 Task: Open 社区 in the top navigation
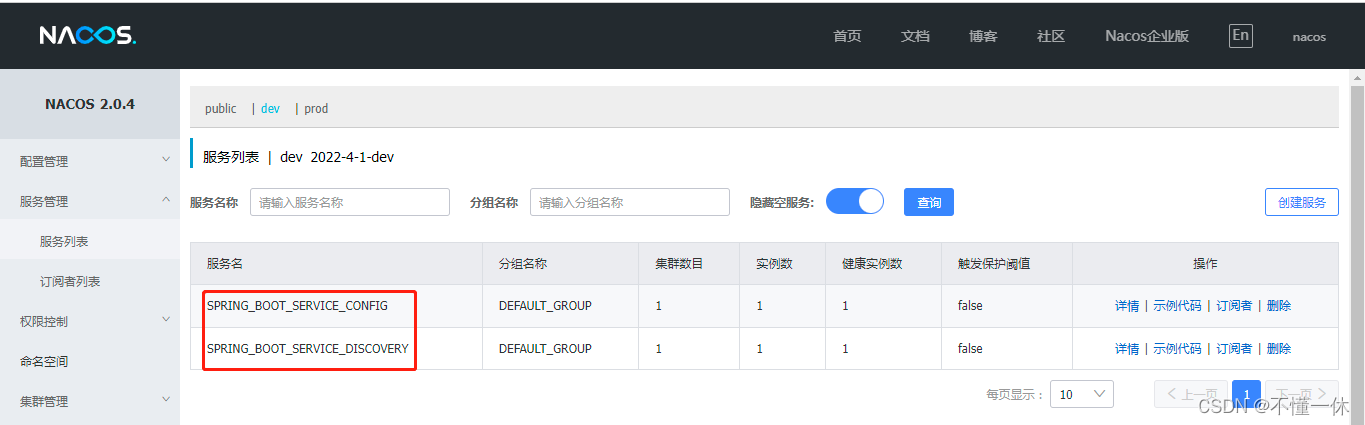point(1051,36)
